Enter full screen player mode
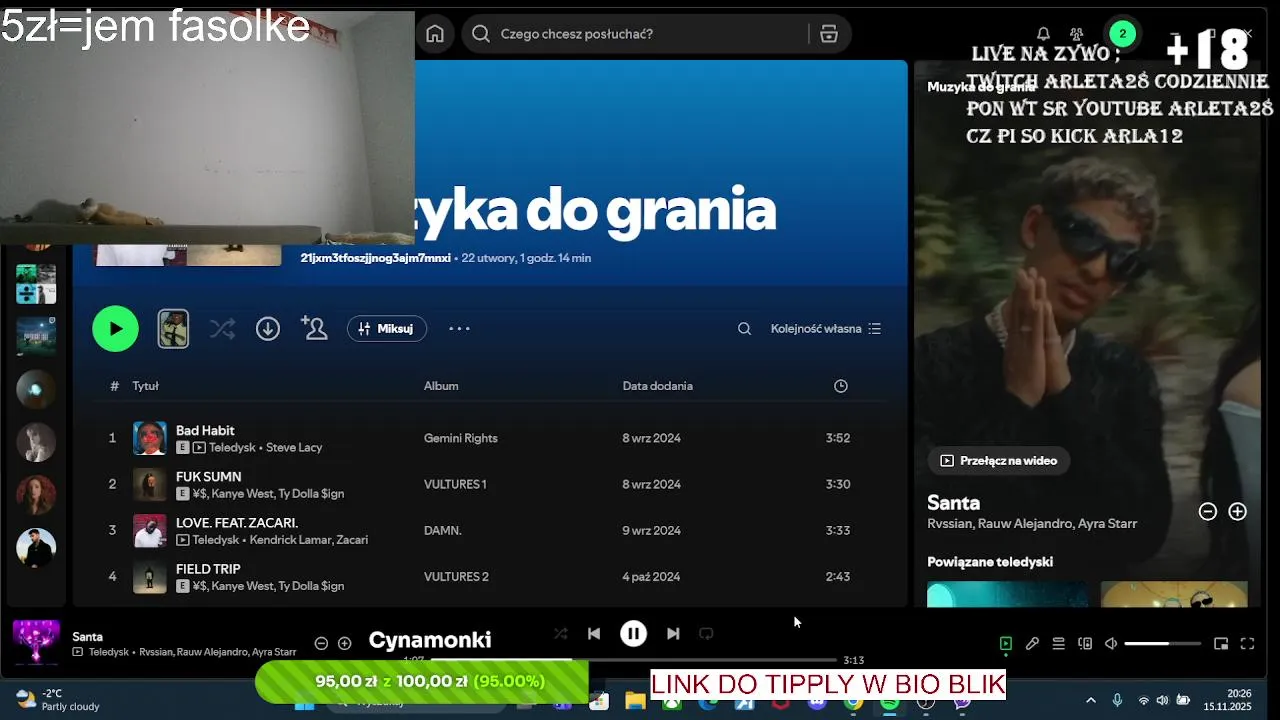 pos(1248,644)
